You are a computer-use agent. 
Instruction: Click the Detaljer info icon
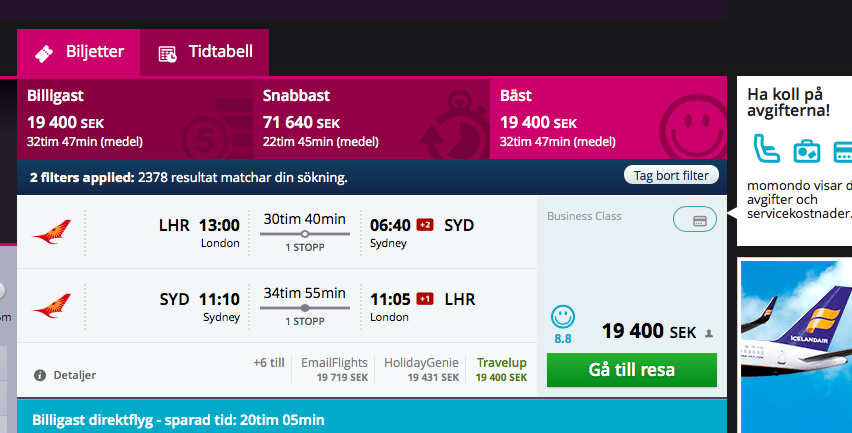[40, 375]
